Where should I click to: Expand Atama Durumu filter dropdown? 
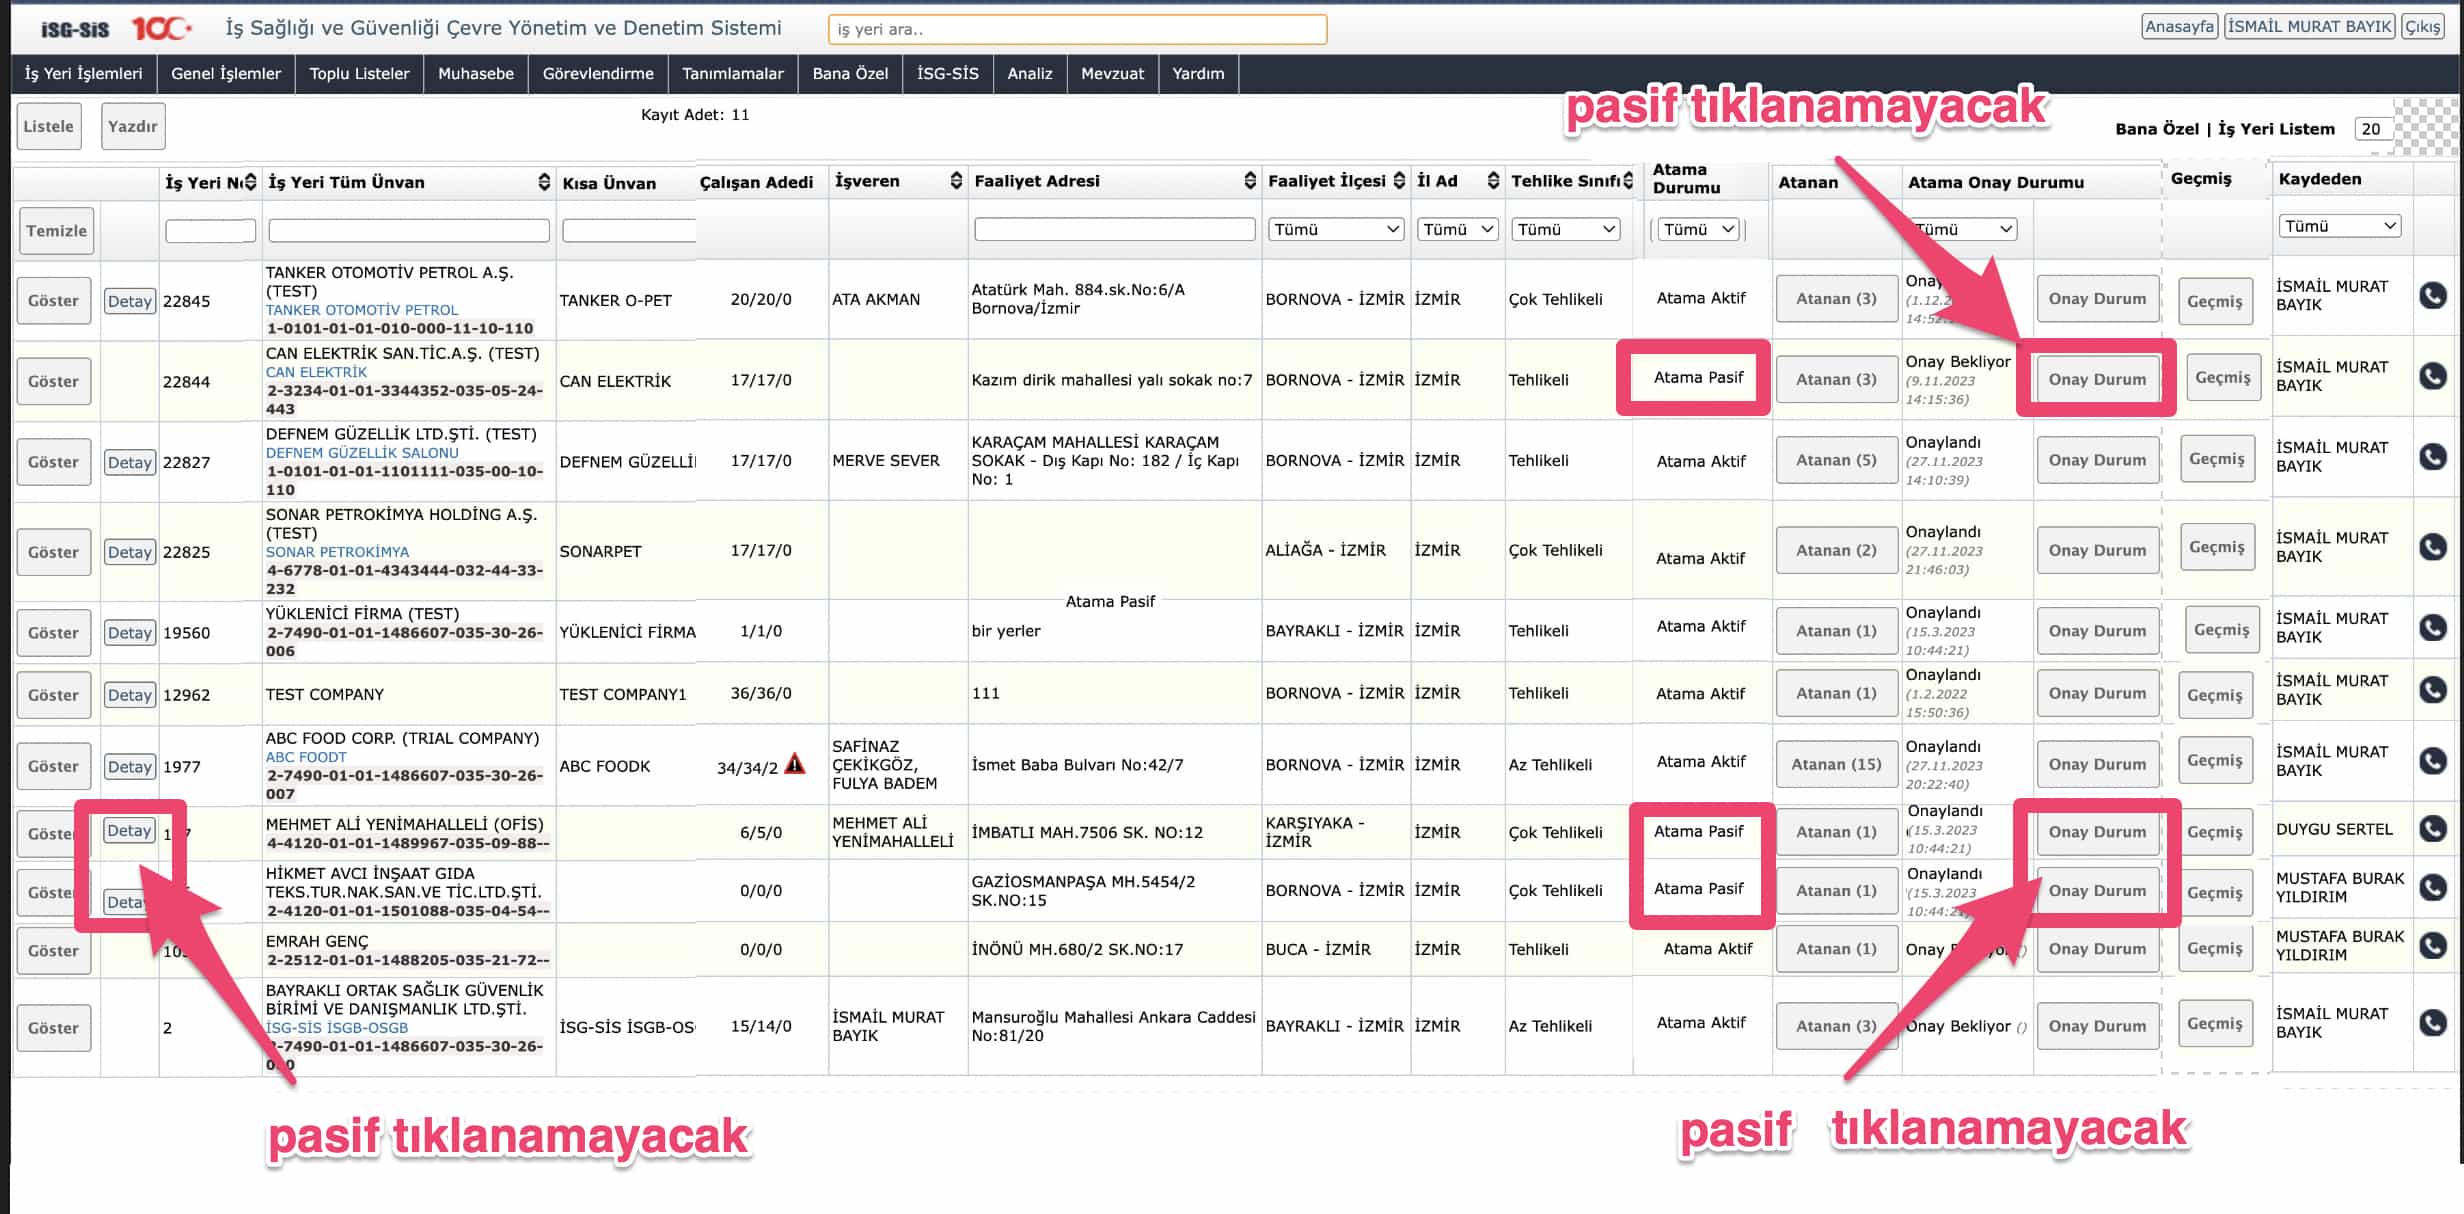pyautogui.click(x=1698, y=229)
